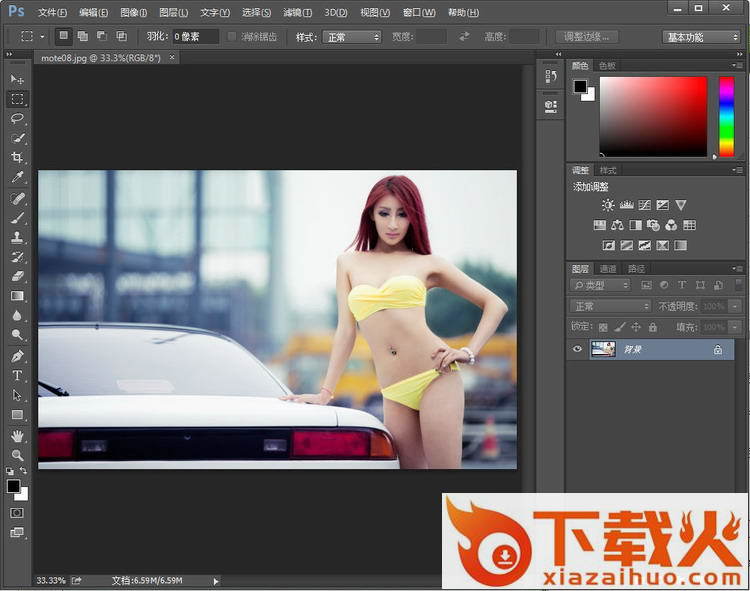Open the layer blend mode 正常 dropdown
The image size is (750, 591).
[611, 306]
